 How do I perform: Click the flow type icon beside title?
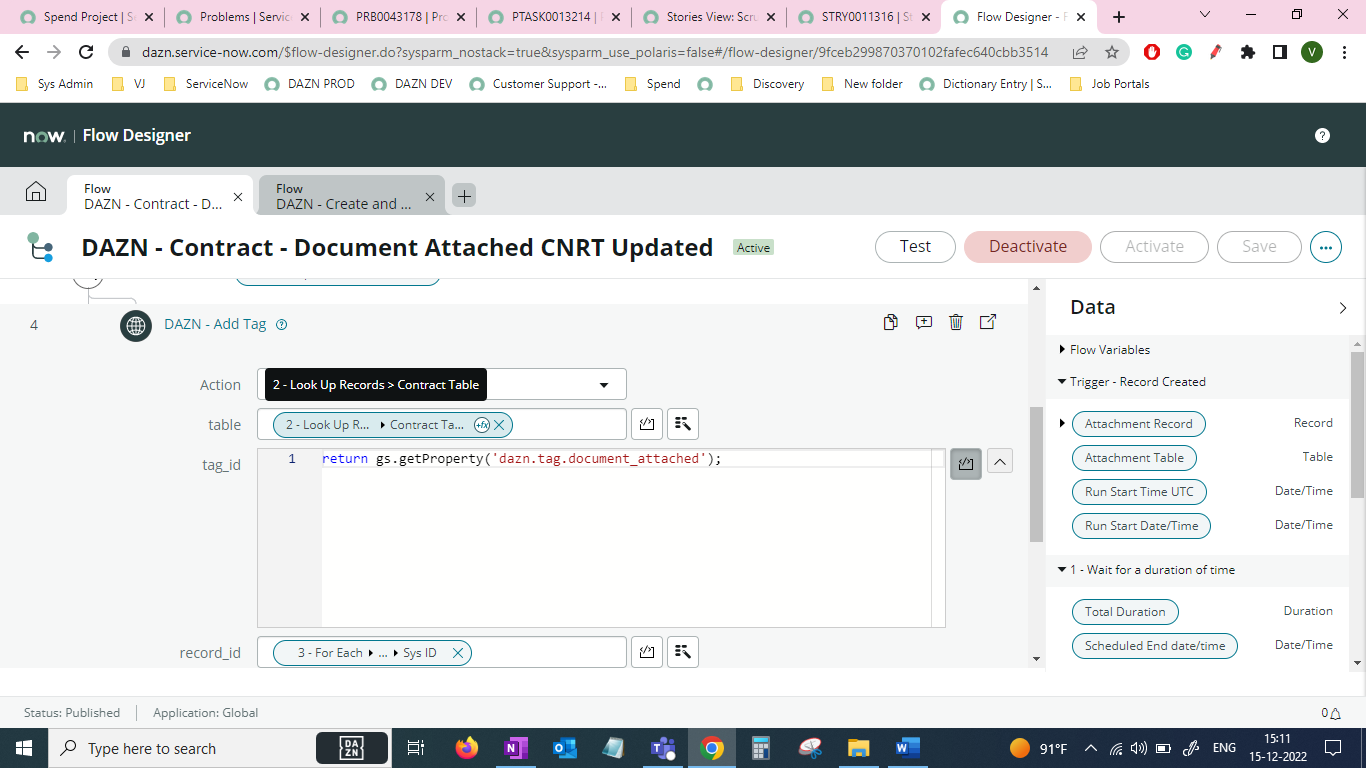pyautogui.click(x=40, y=246)
